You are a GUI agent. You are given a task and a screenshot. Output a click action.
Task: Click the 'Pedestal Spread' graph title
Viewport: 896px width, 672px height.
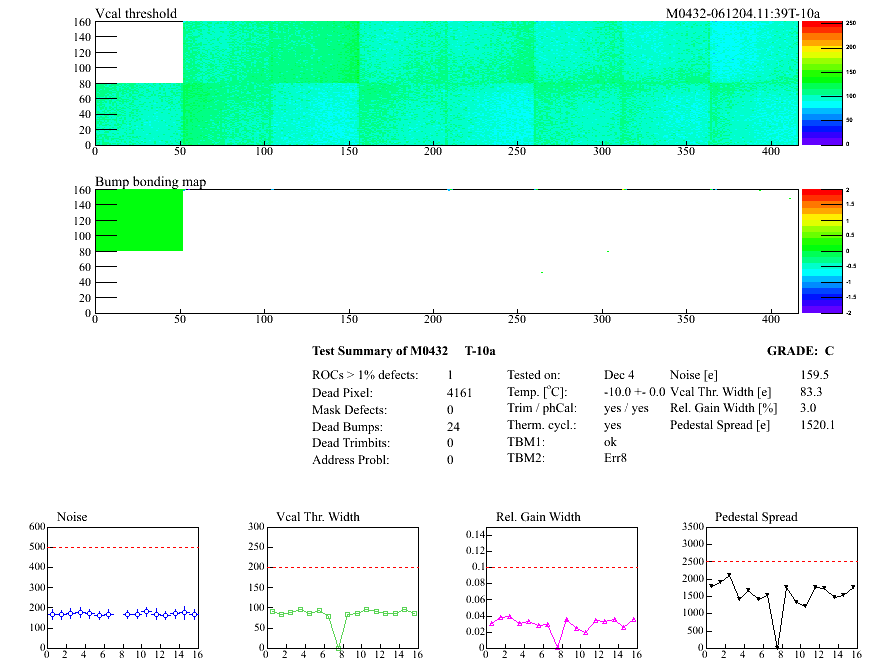tap(756, 517)
